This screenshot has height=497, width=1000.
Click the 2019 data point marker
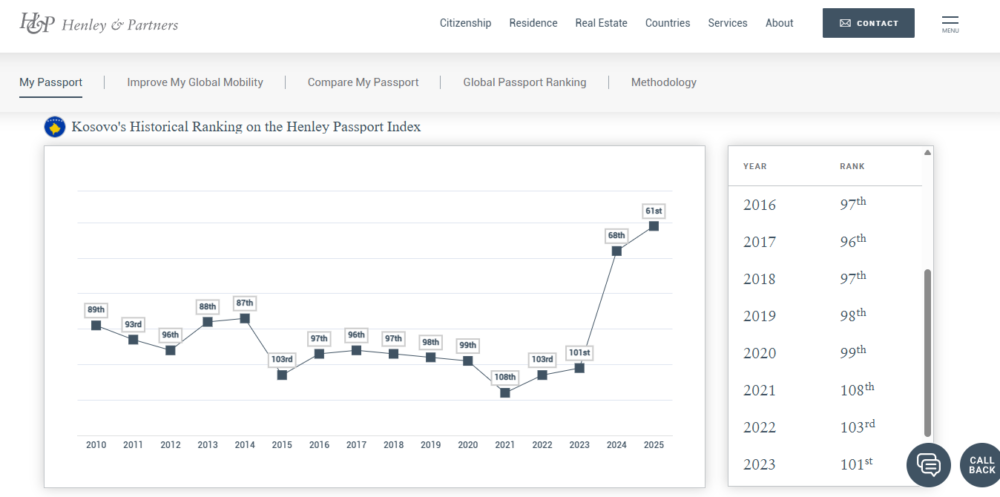pyautogui.click(x=430, y=357)
